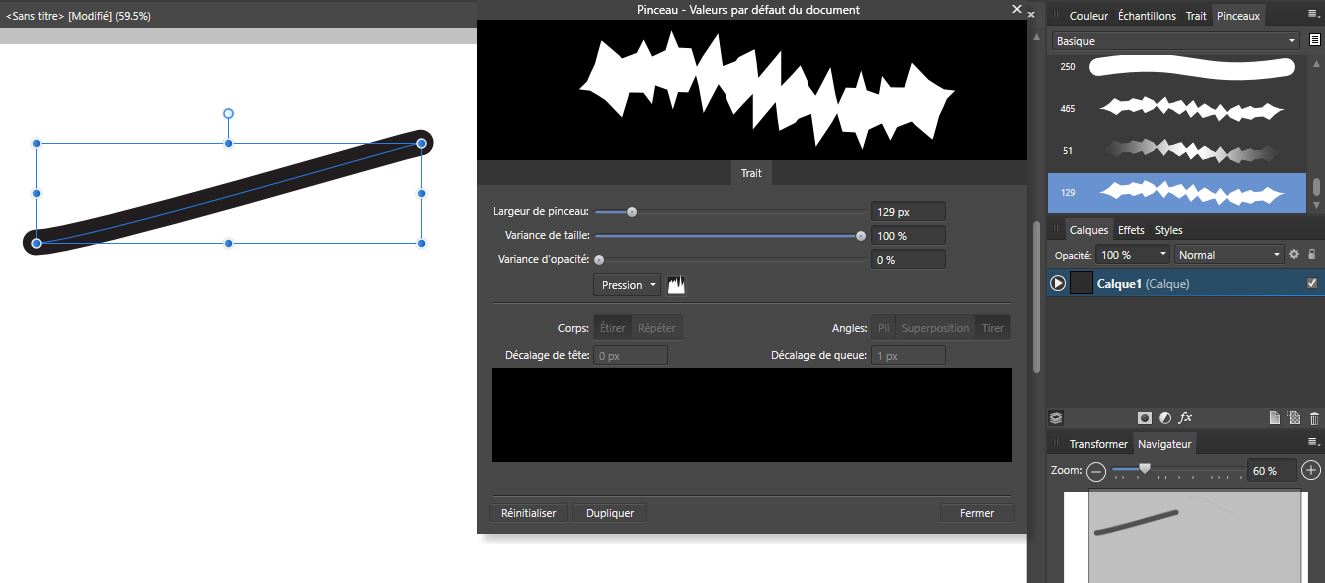The width and height of the screenshot is (1325, 583).
Task: Select the 250 brush preset
Action: 1176,67
